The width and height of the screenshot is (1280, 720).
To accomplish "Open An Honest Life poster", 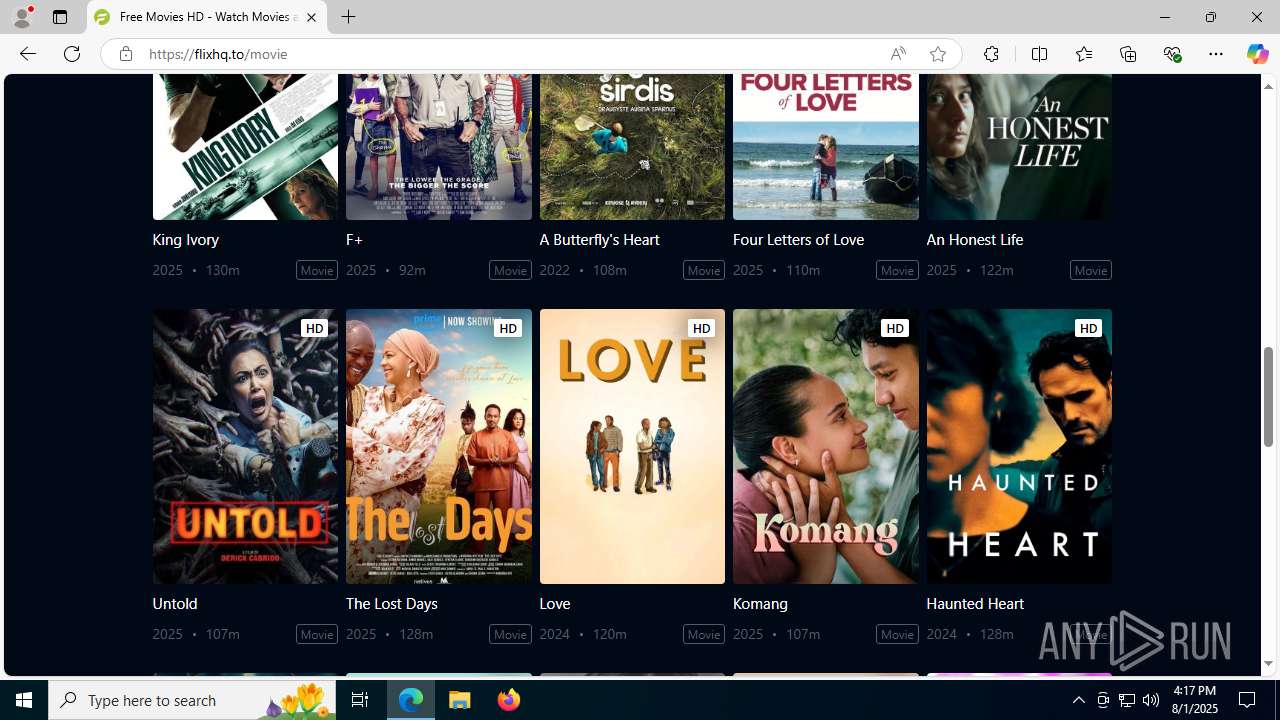I will point(1019,147).
